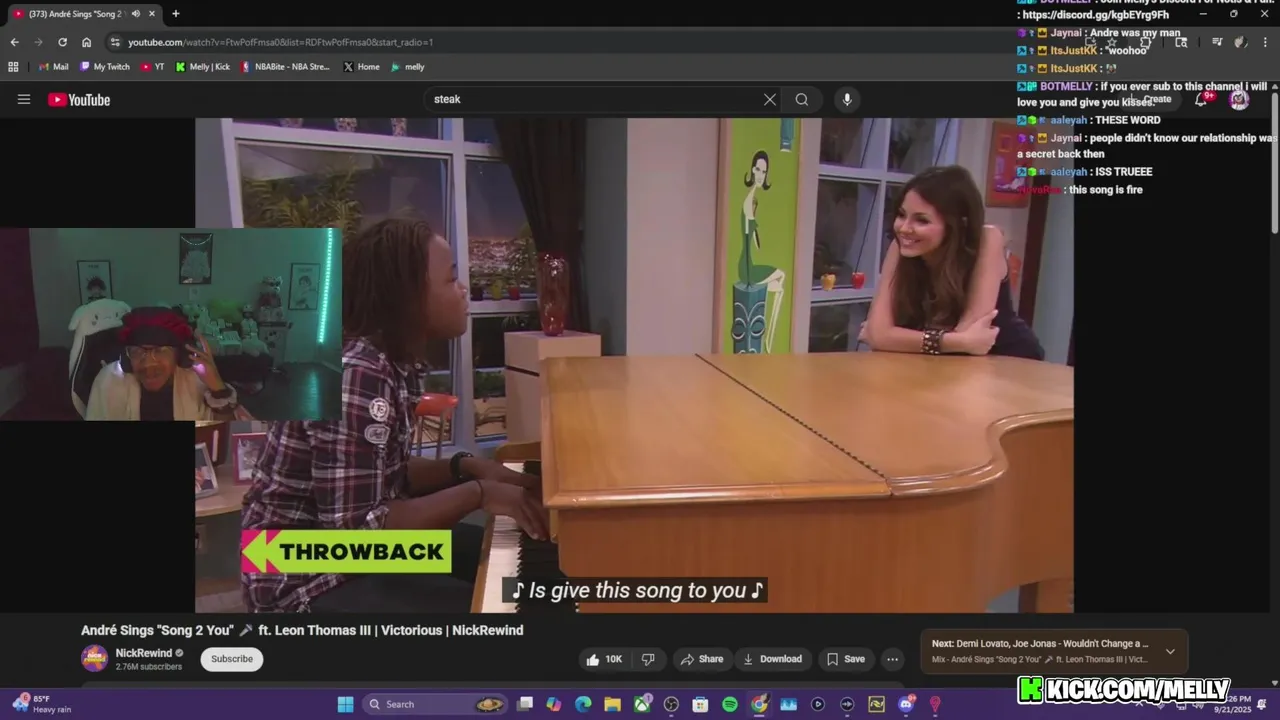This screenshot has height=720, width=1280.
Task: Open the weather widget showing Heavy rain
Action: tap(42, 704)
